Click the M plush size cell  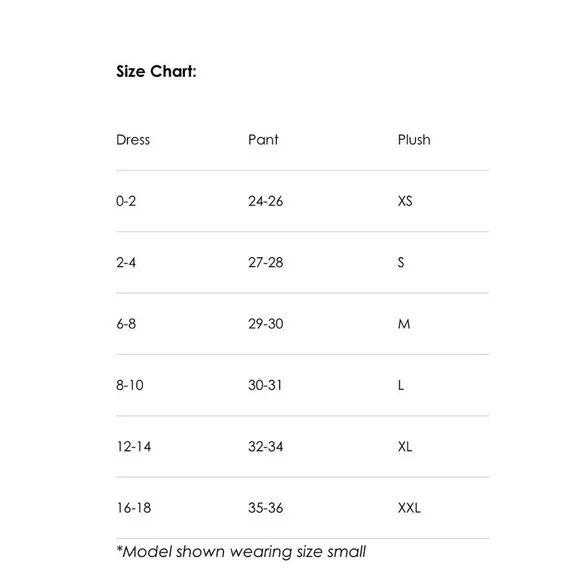404,324
